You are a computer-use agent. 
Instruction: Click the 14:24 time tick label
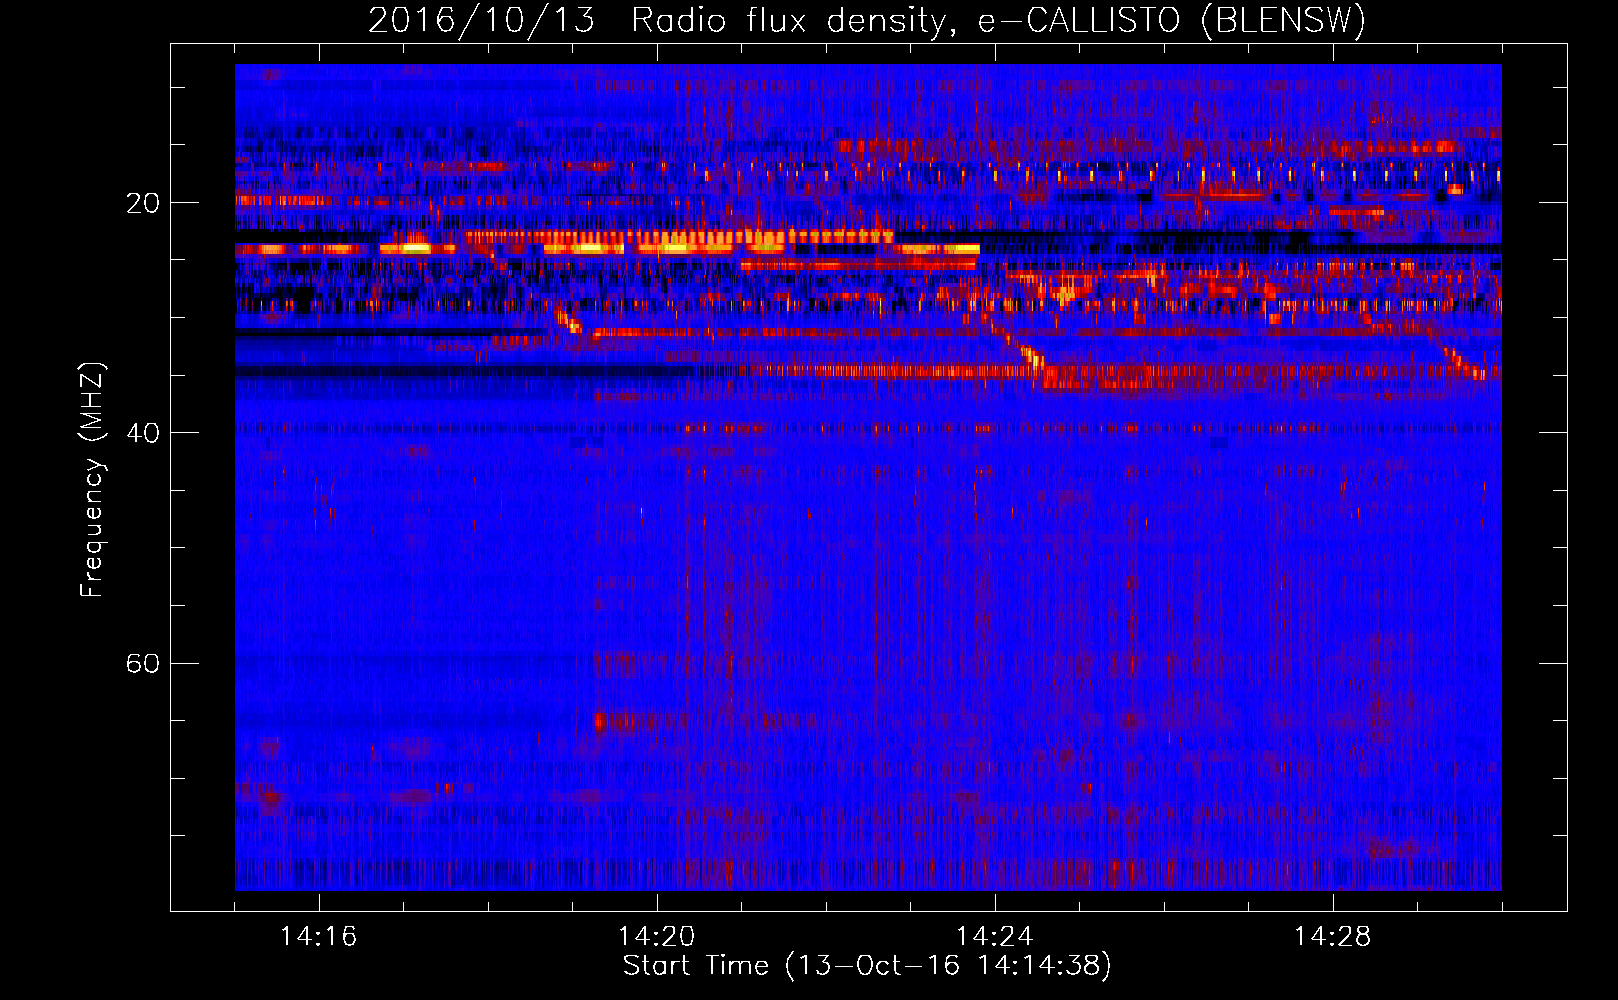click(994, 937)
